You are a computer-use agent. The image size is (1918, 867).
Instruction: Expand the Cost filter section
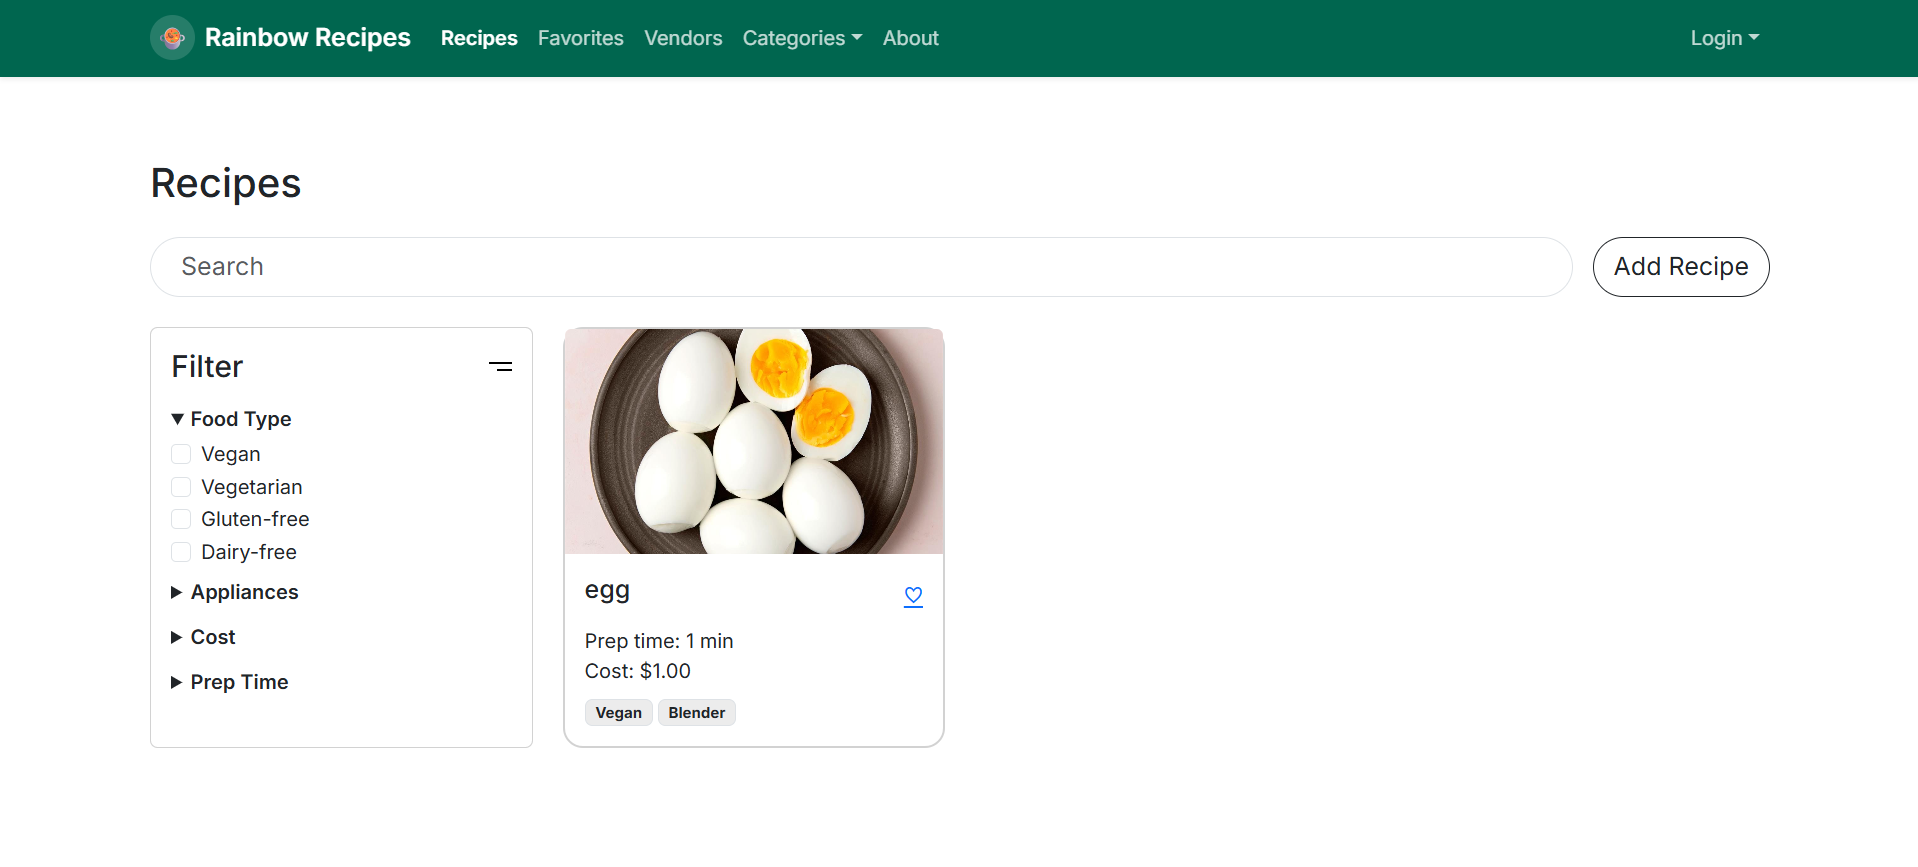(x=204, y=637)
